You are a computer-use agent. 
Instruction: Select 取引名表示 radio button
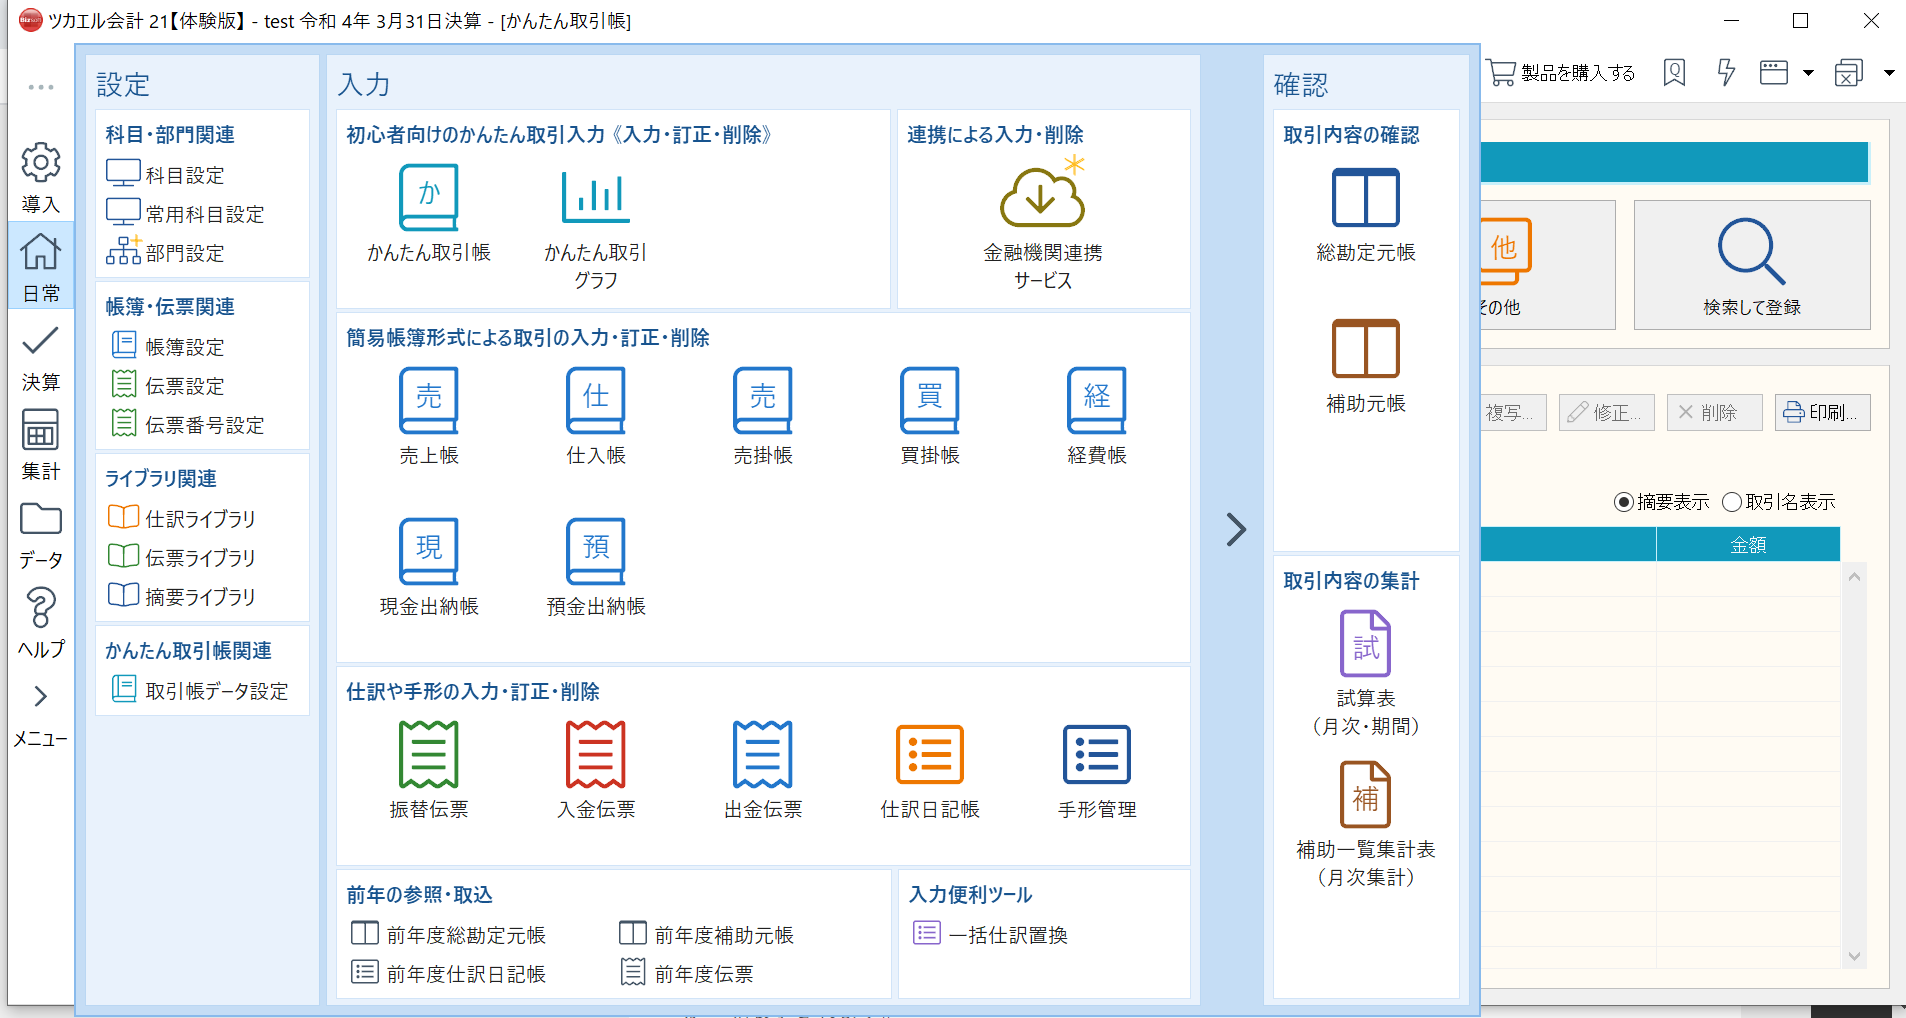1732,502
